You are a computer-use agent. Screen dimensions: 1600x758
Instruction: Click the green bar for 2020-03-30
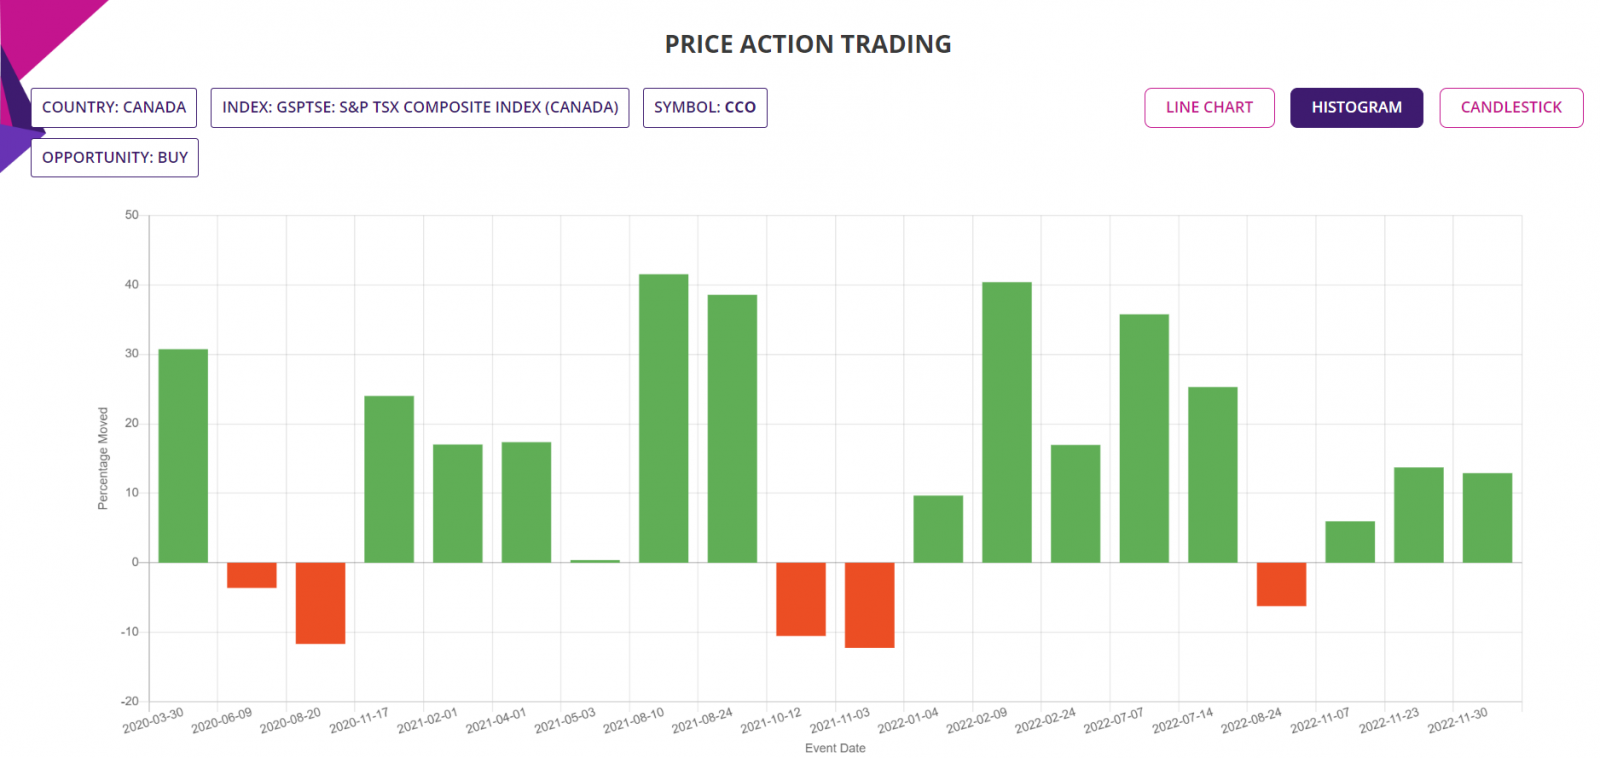pyautogui.click(x=183, y=456)
